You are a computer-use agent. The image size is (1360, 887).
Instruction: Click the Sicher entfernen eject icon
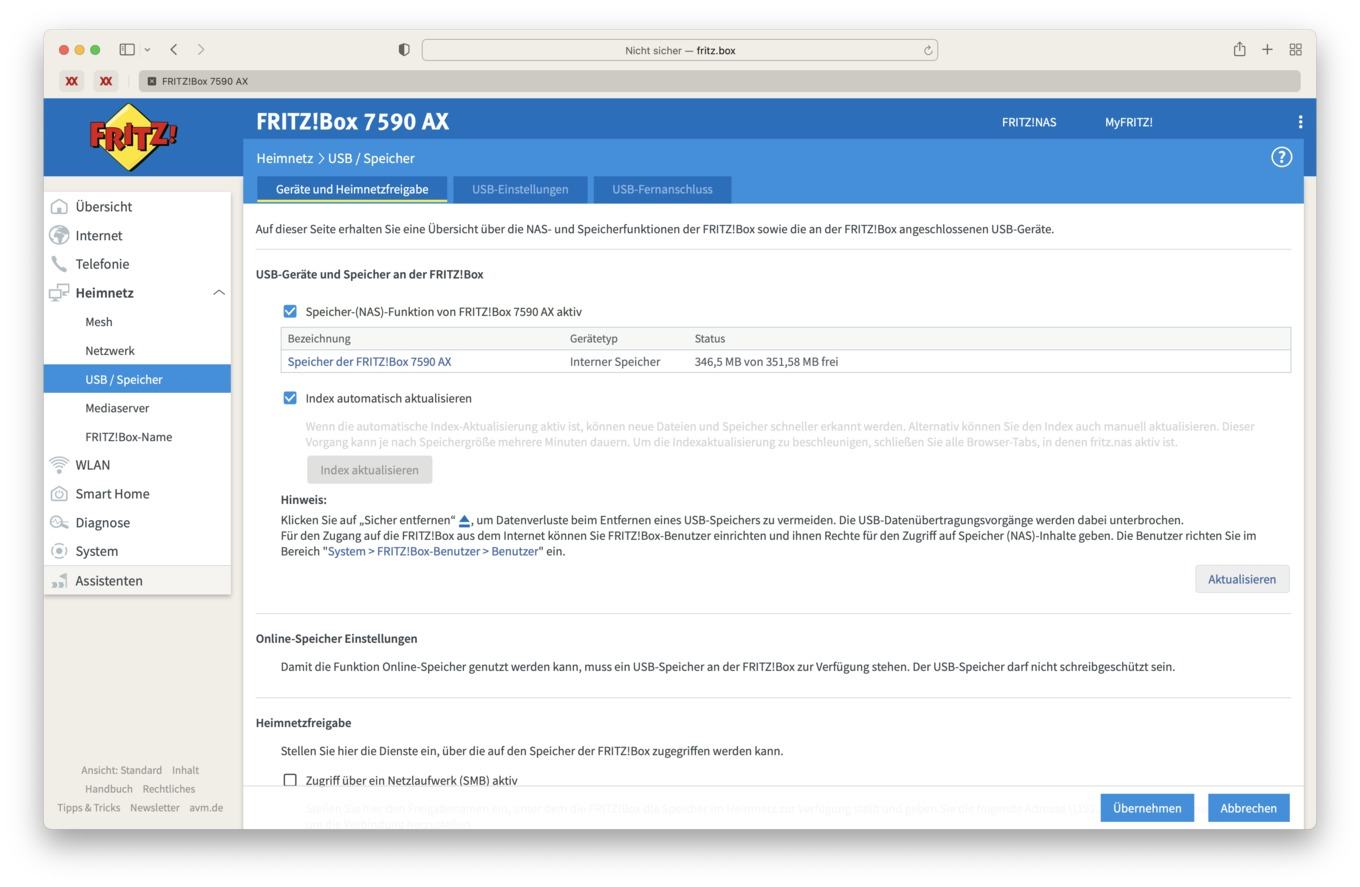pyautogui.click(x=464, y=521)
